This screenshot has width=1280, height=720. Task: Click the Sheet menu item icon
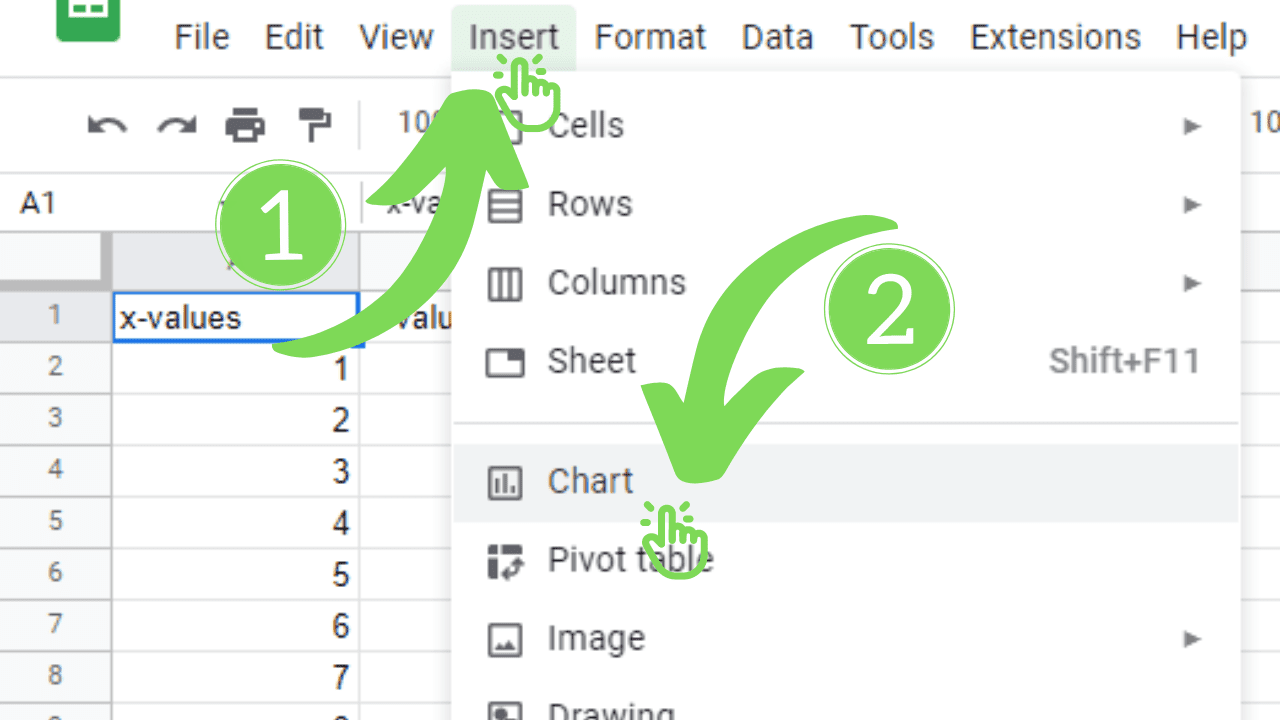tap(505, 361)
